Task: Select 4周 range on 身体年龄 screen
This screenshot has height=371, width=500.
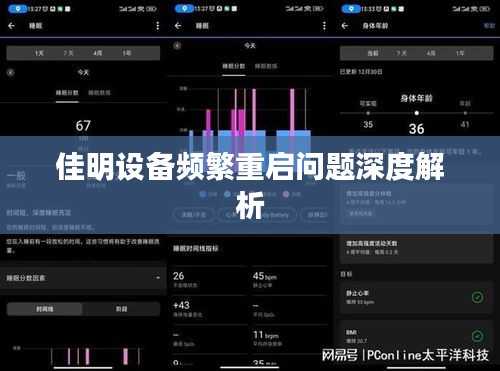Action: click(x=431, y=53)
